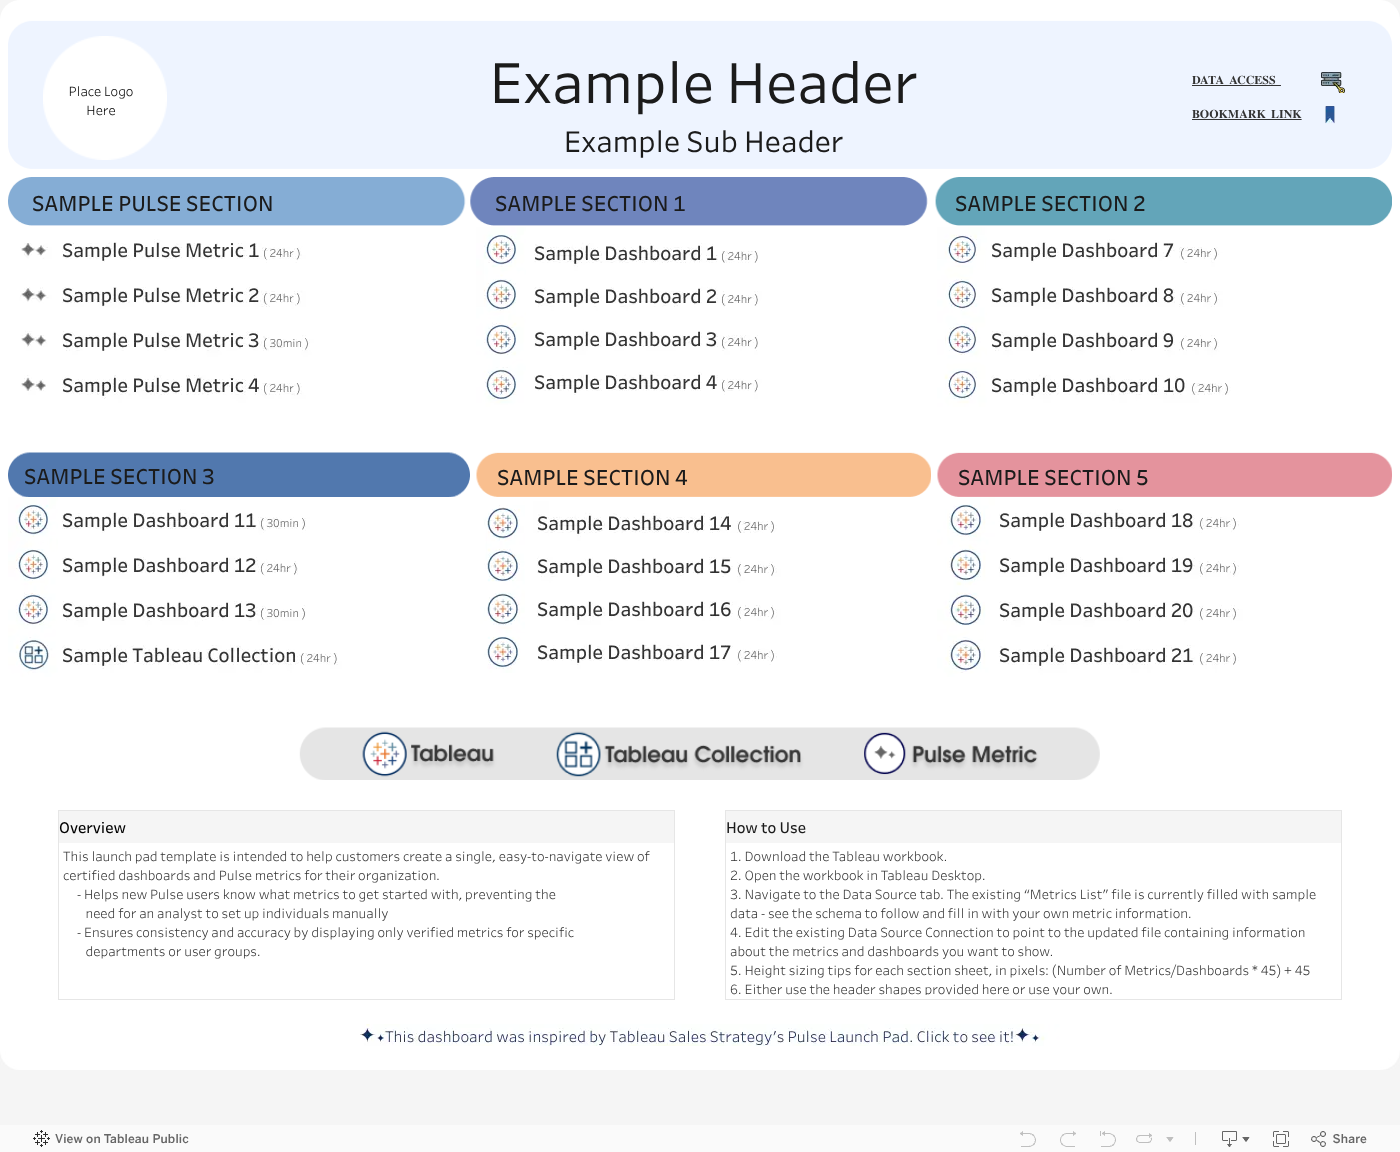Click the undo arrow in bottom toolbar
The image size is (1400, 1152).
1028,1139
